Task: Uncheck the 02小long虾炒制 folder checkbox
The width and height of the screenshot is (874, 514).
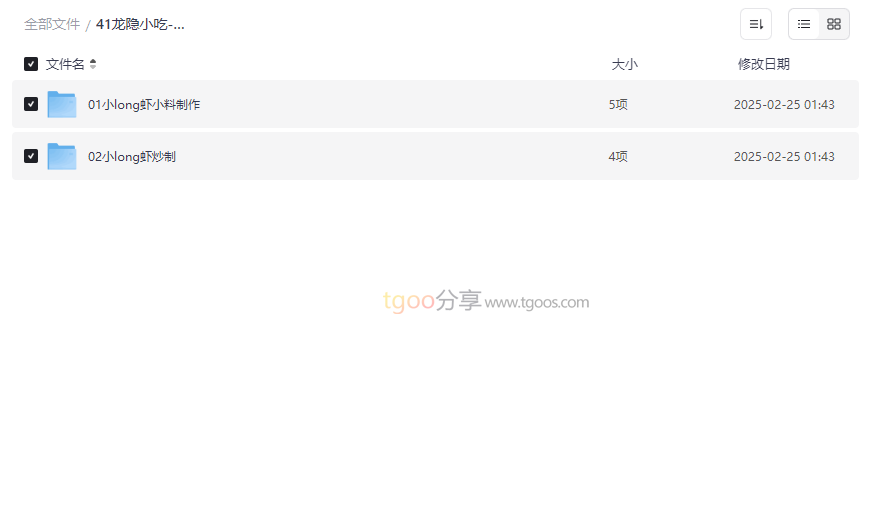Action: (31, 156)
